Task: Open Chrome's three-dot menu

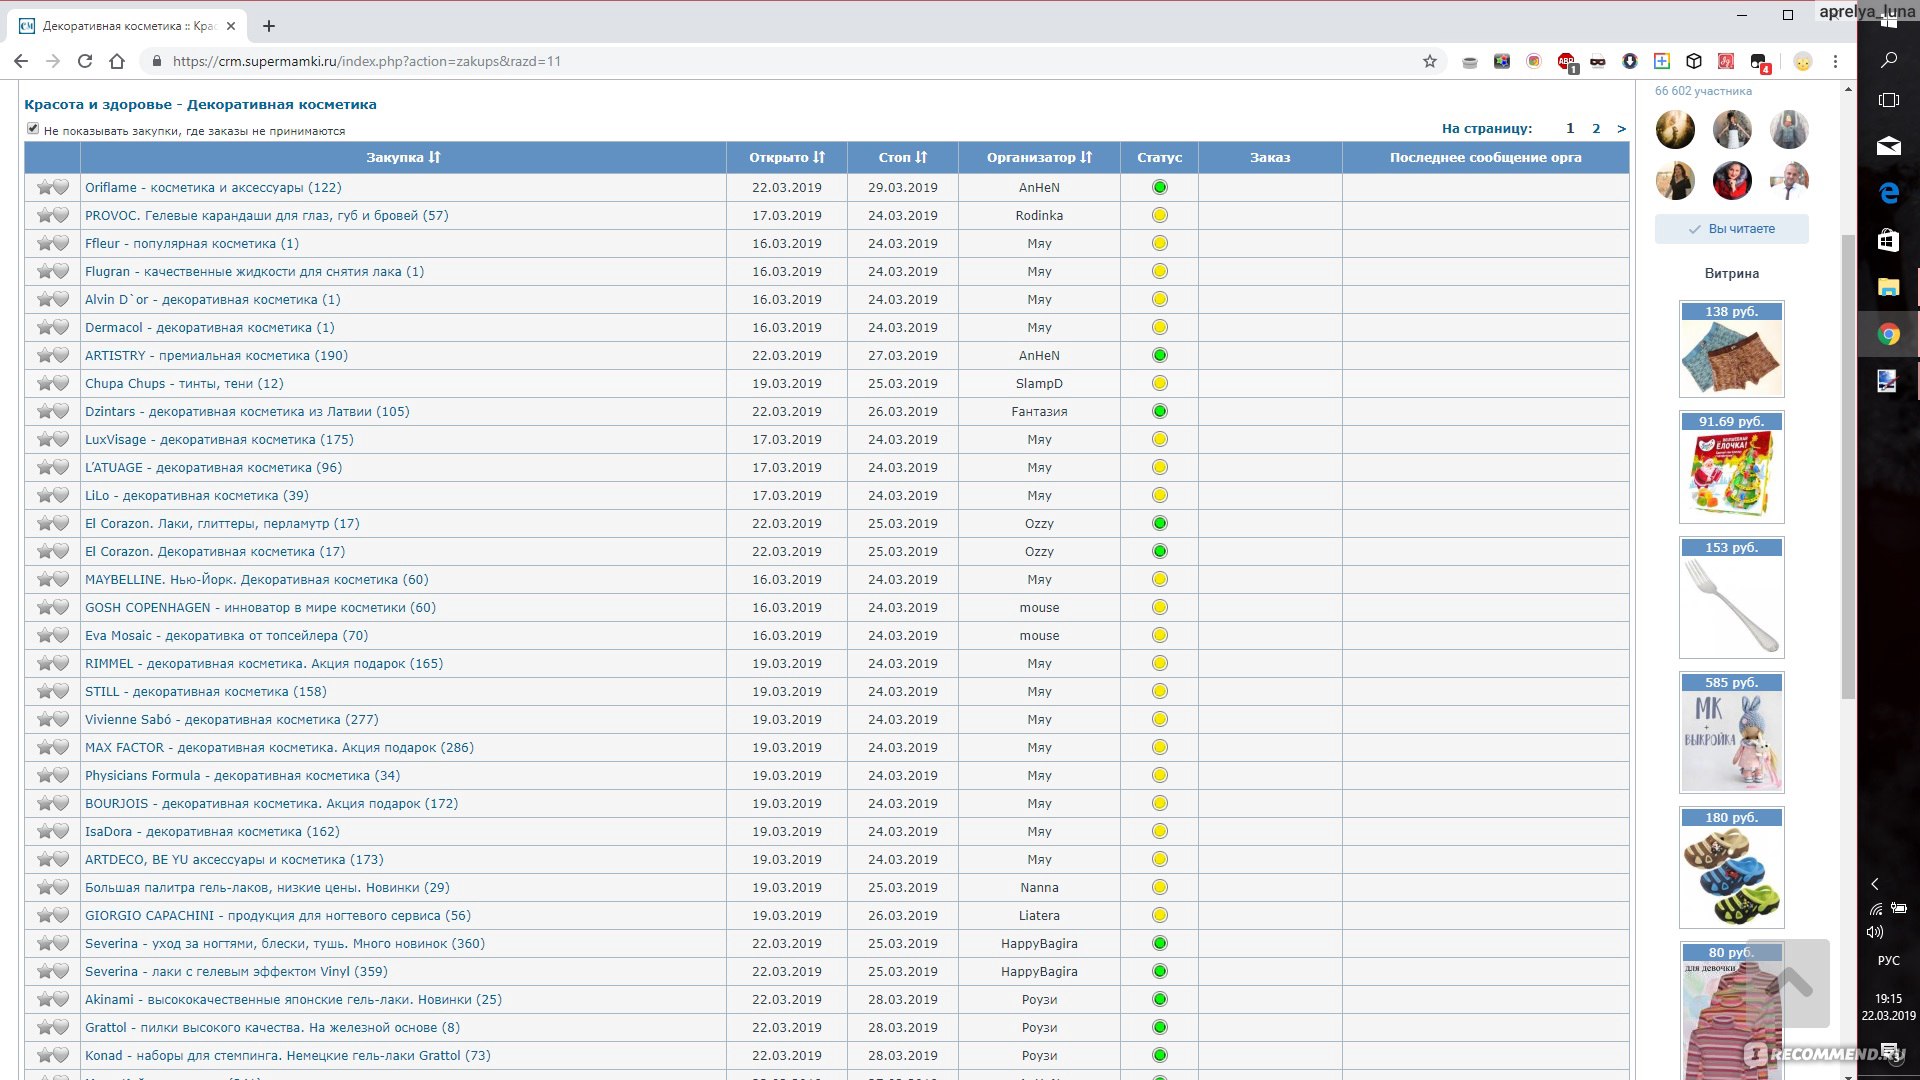Action: [1835, 62]
